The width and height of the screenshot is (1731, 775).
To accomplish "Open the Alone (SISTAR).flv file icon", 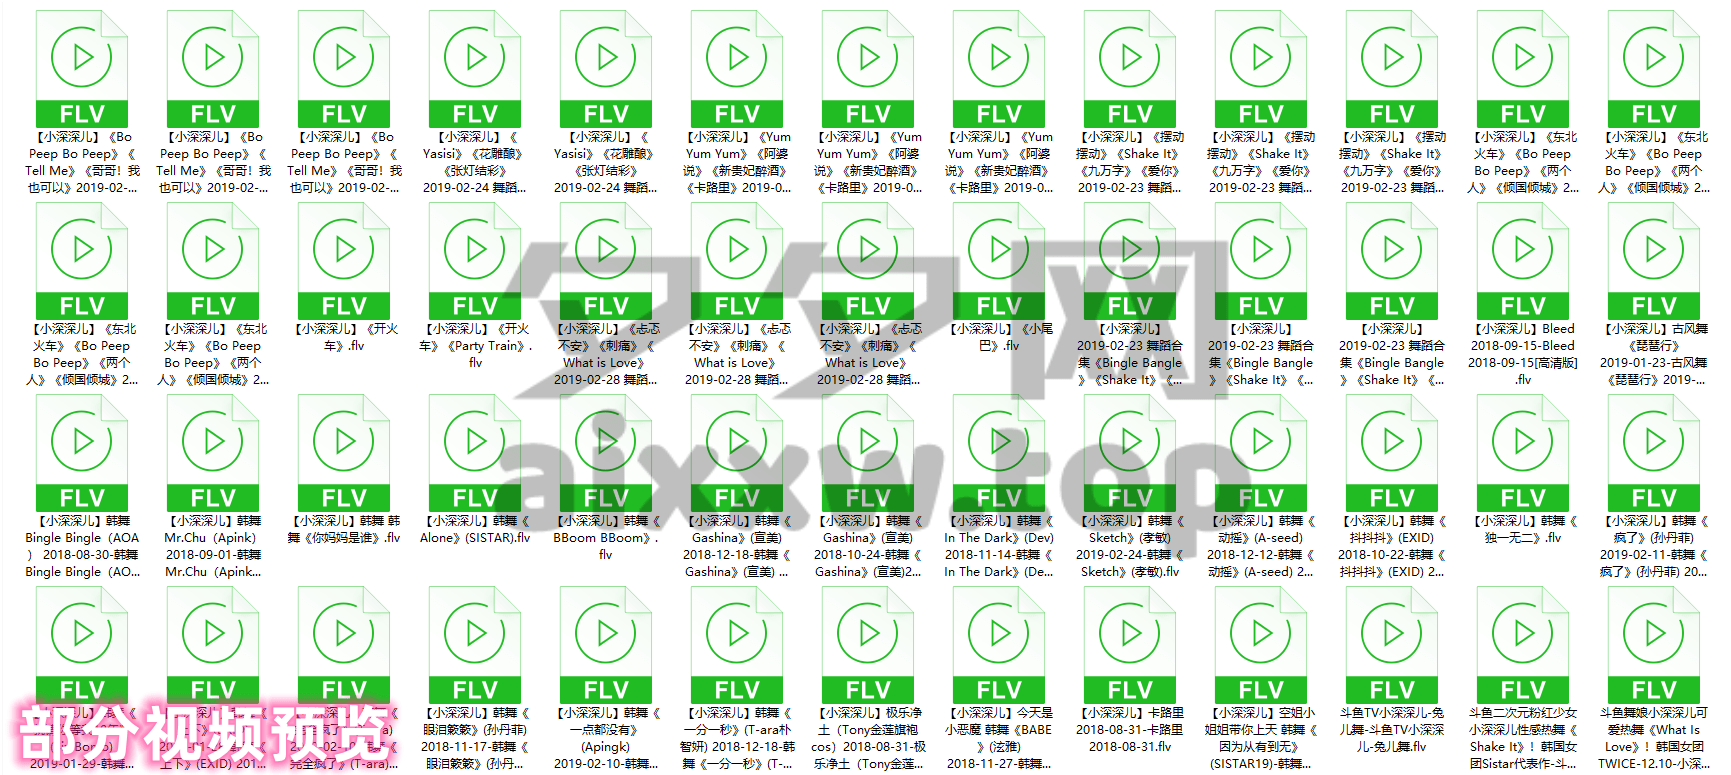I will coord(475,453).
